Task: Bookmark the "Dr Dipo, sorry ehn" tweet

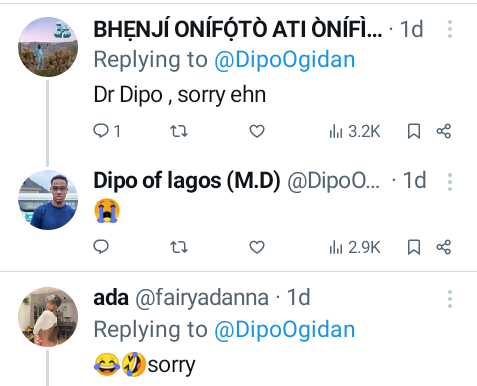Action: (x=414, y=131)
